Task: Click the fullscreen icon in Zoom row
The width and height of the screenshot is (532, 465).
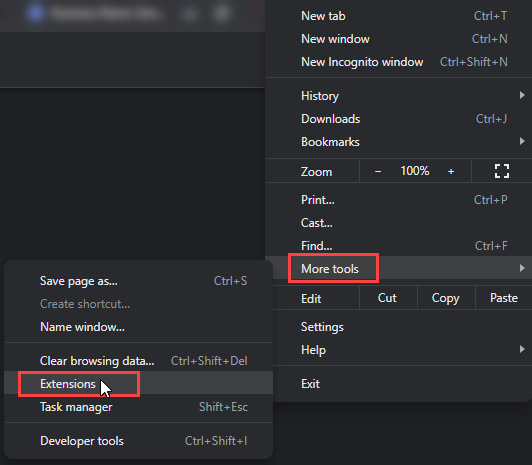Action: coord(501,171)
